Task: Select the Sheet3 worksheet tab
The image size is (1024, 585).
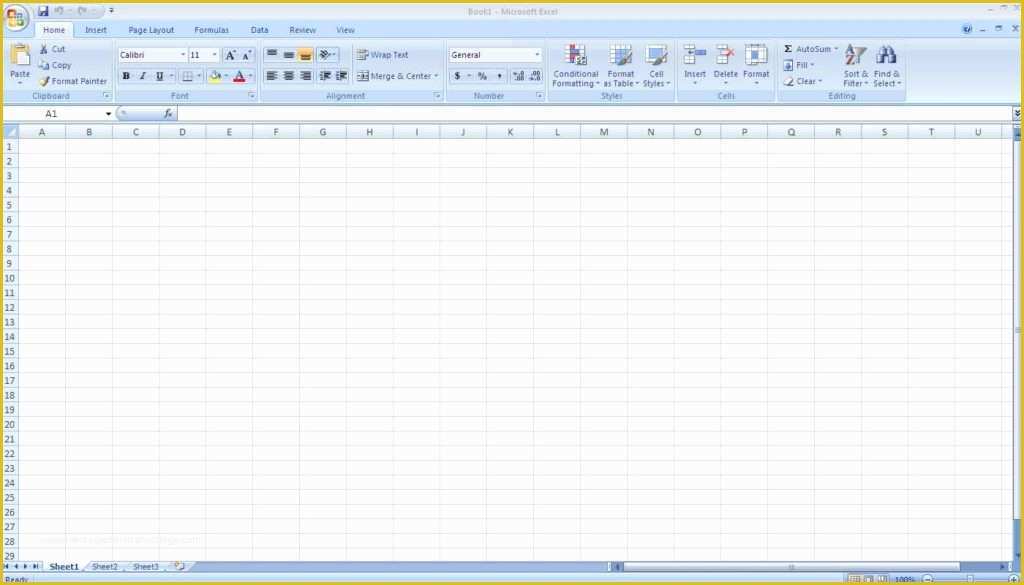Action: pos(146,567)
